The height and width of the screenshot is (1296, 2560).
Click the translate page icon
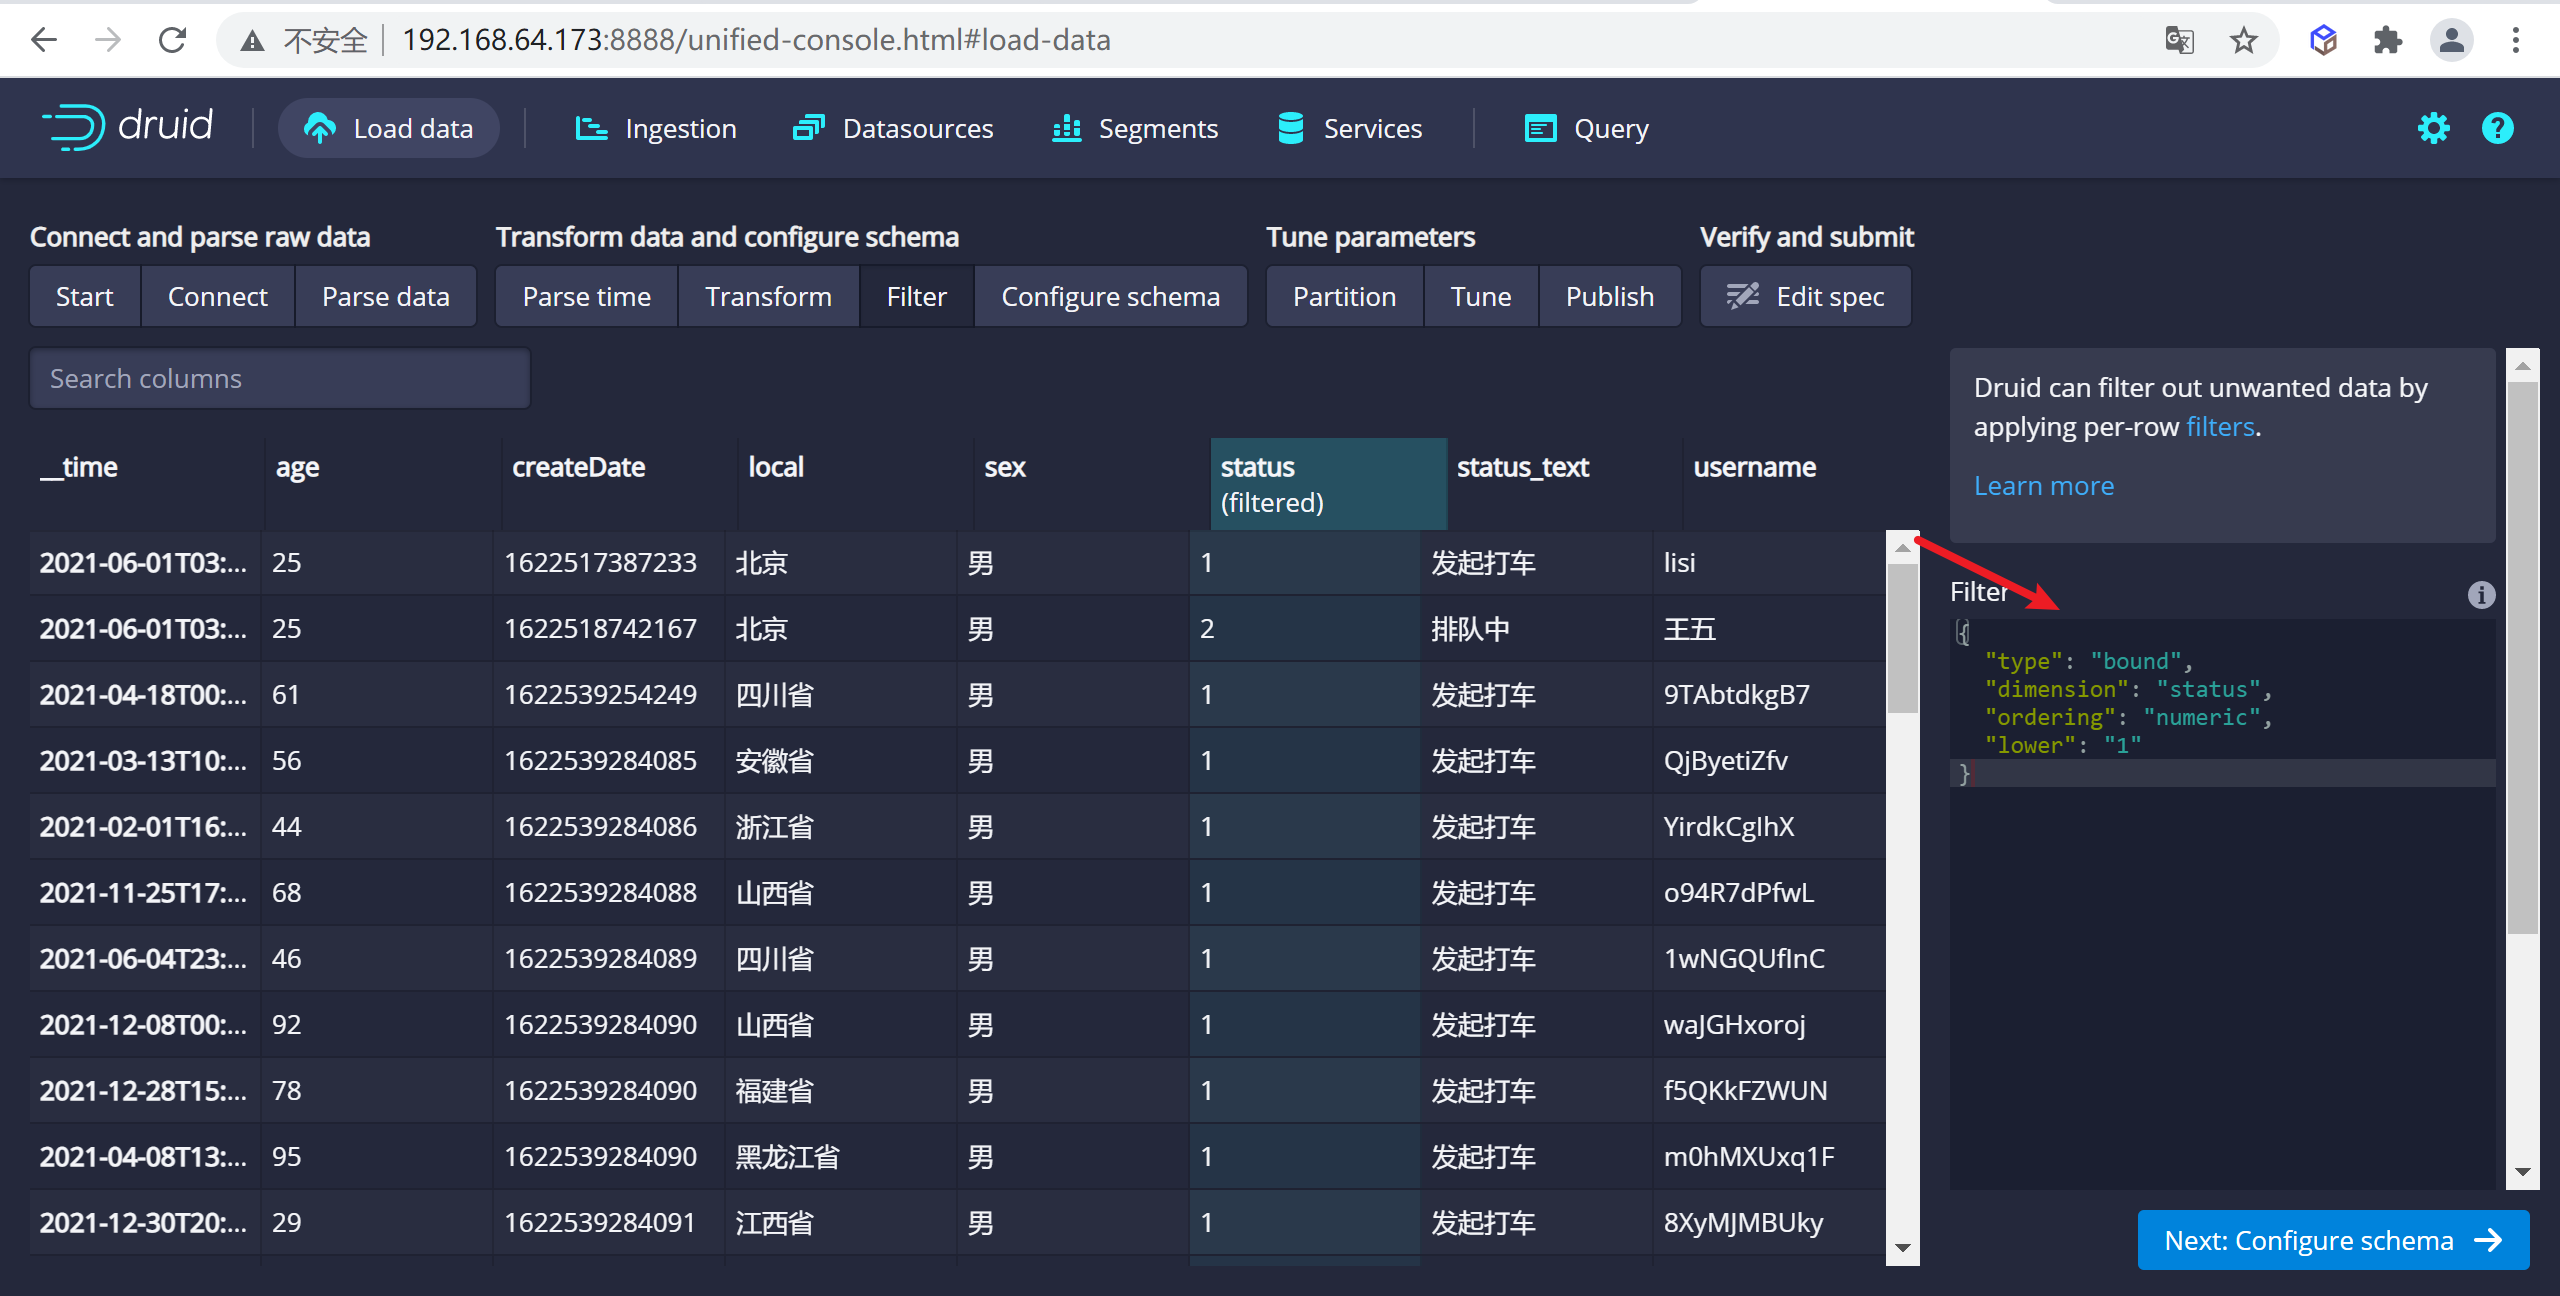pos(2179,40)
